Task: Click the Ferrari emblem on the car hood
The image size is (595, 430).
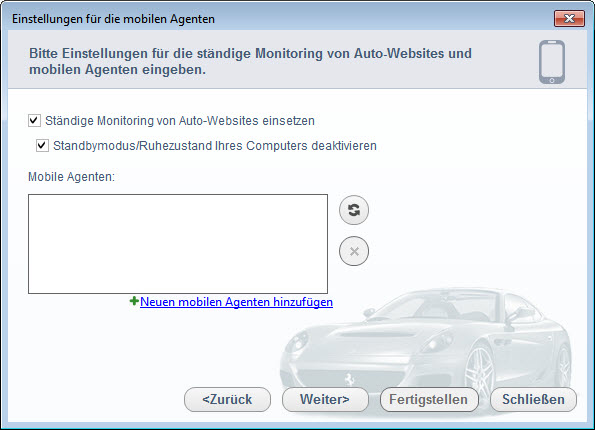Action: click(x=348, y=378)
